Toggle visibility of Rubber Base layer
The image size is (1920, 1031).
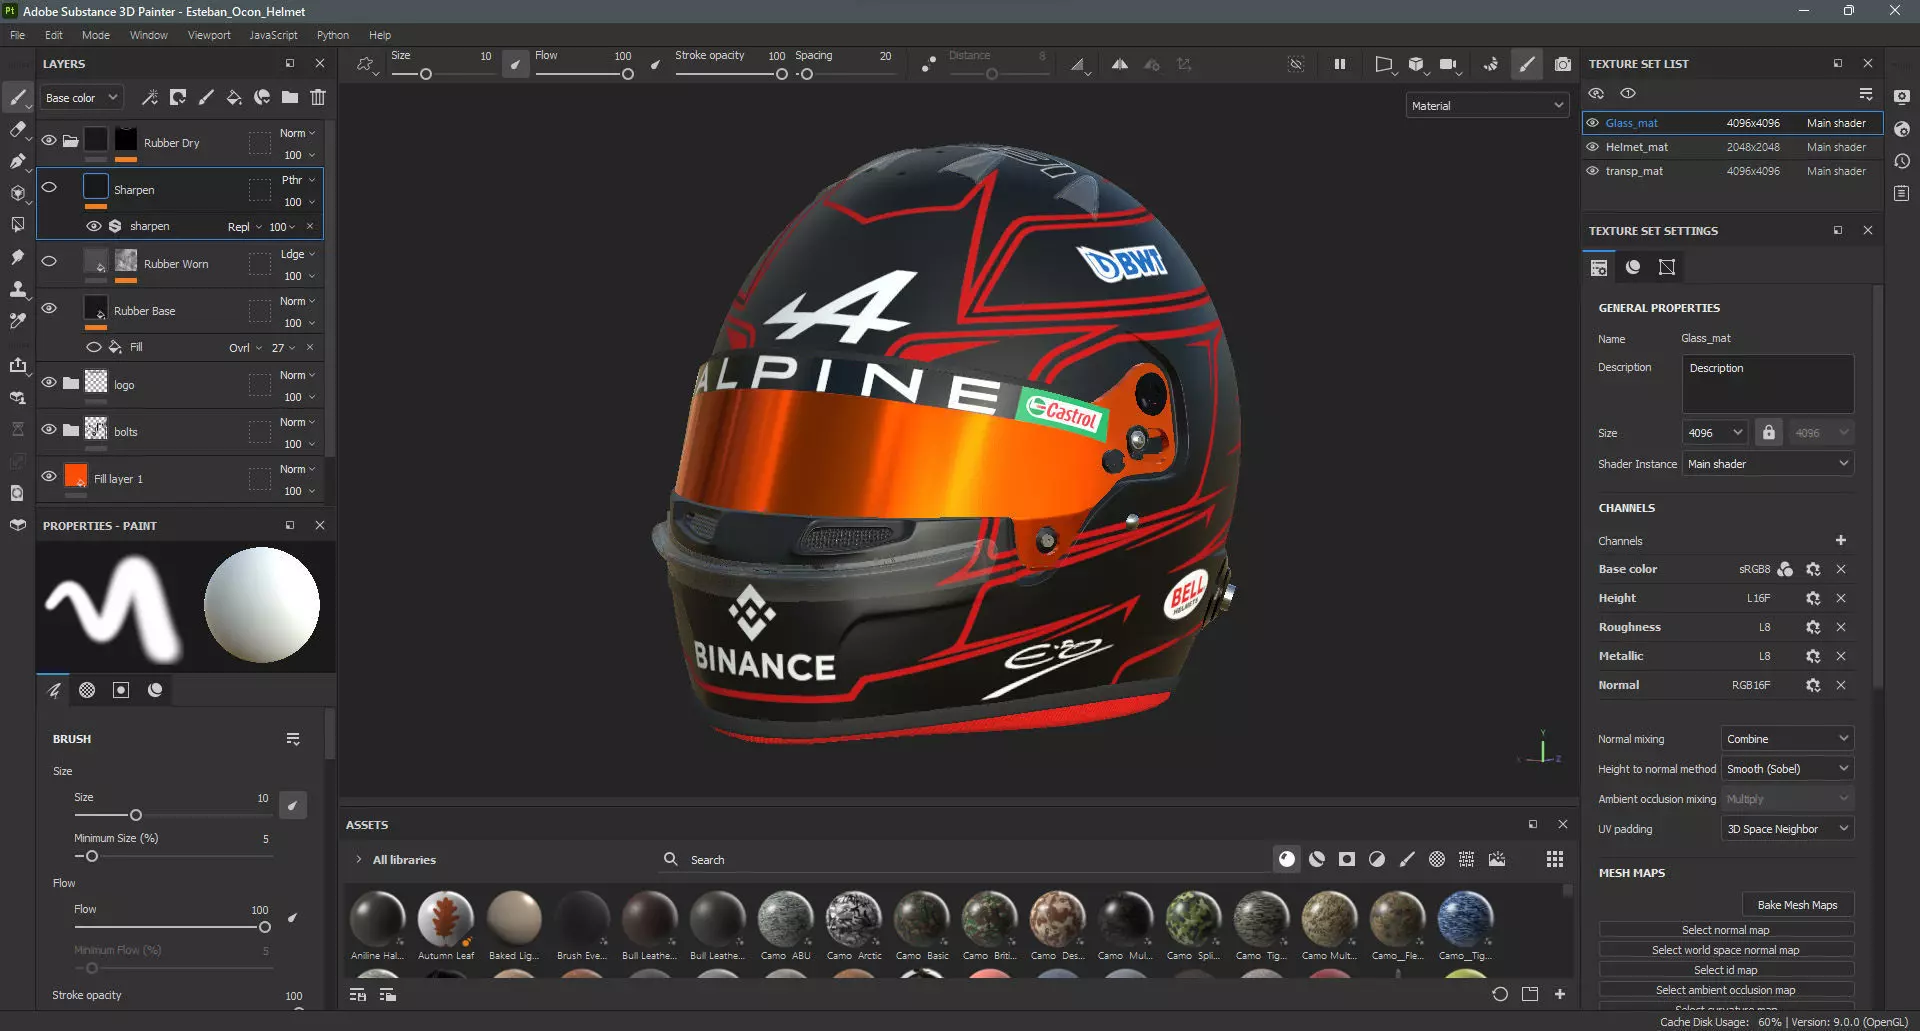click(49, 308)
